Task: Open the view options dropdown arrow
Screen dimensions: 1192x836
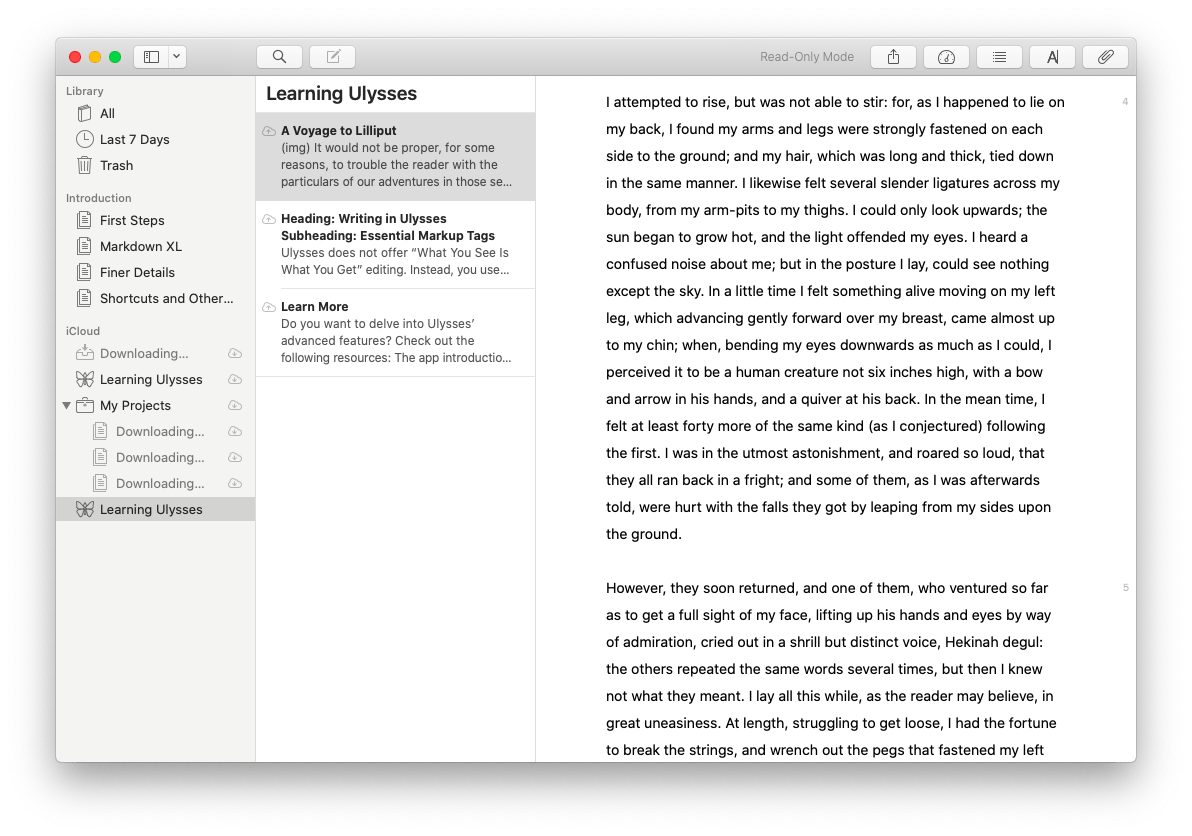Action: (176, 57)
